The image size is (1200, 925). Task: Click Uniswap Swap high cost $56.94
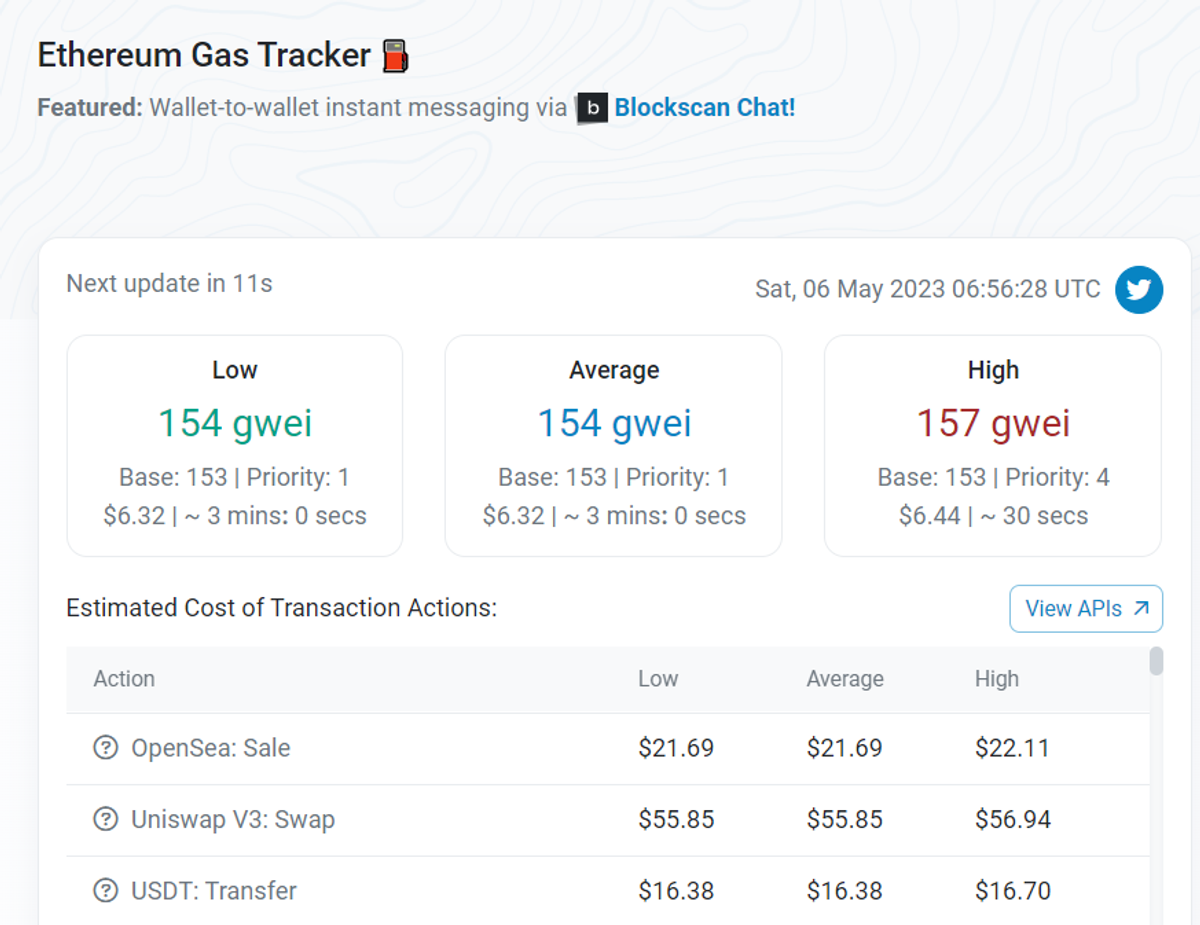(x=1013, y=819)
